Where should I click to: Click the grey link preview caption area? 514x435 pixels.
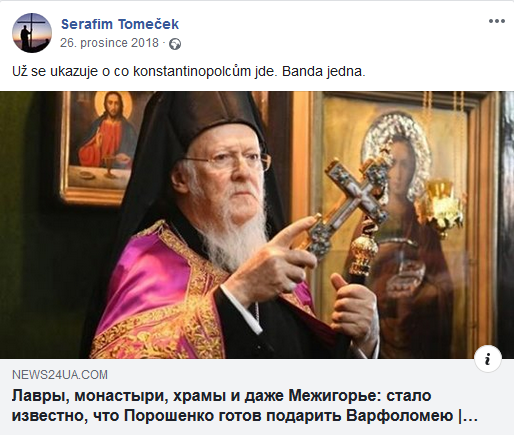[x=257, y=397]
